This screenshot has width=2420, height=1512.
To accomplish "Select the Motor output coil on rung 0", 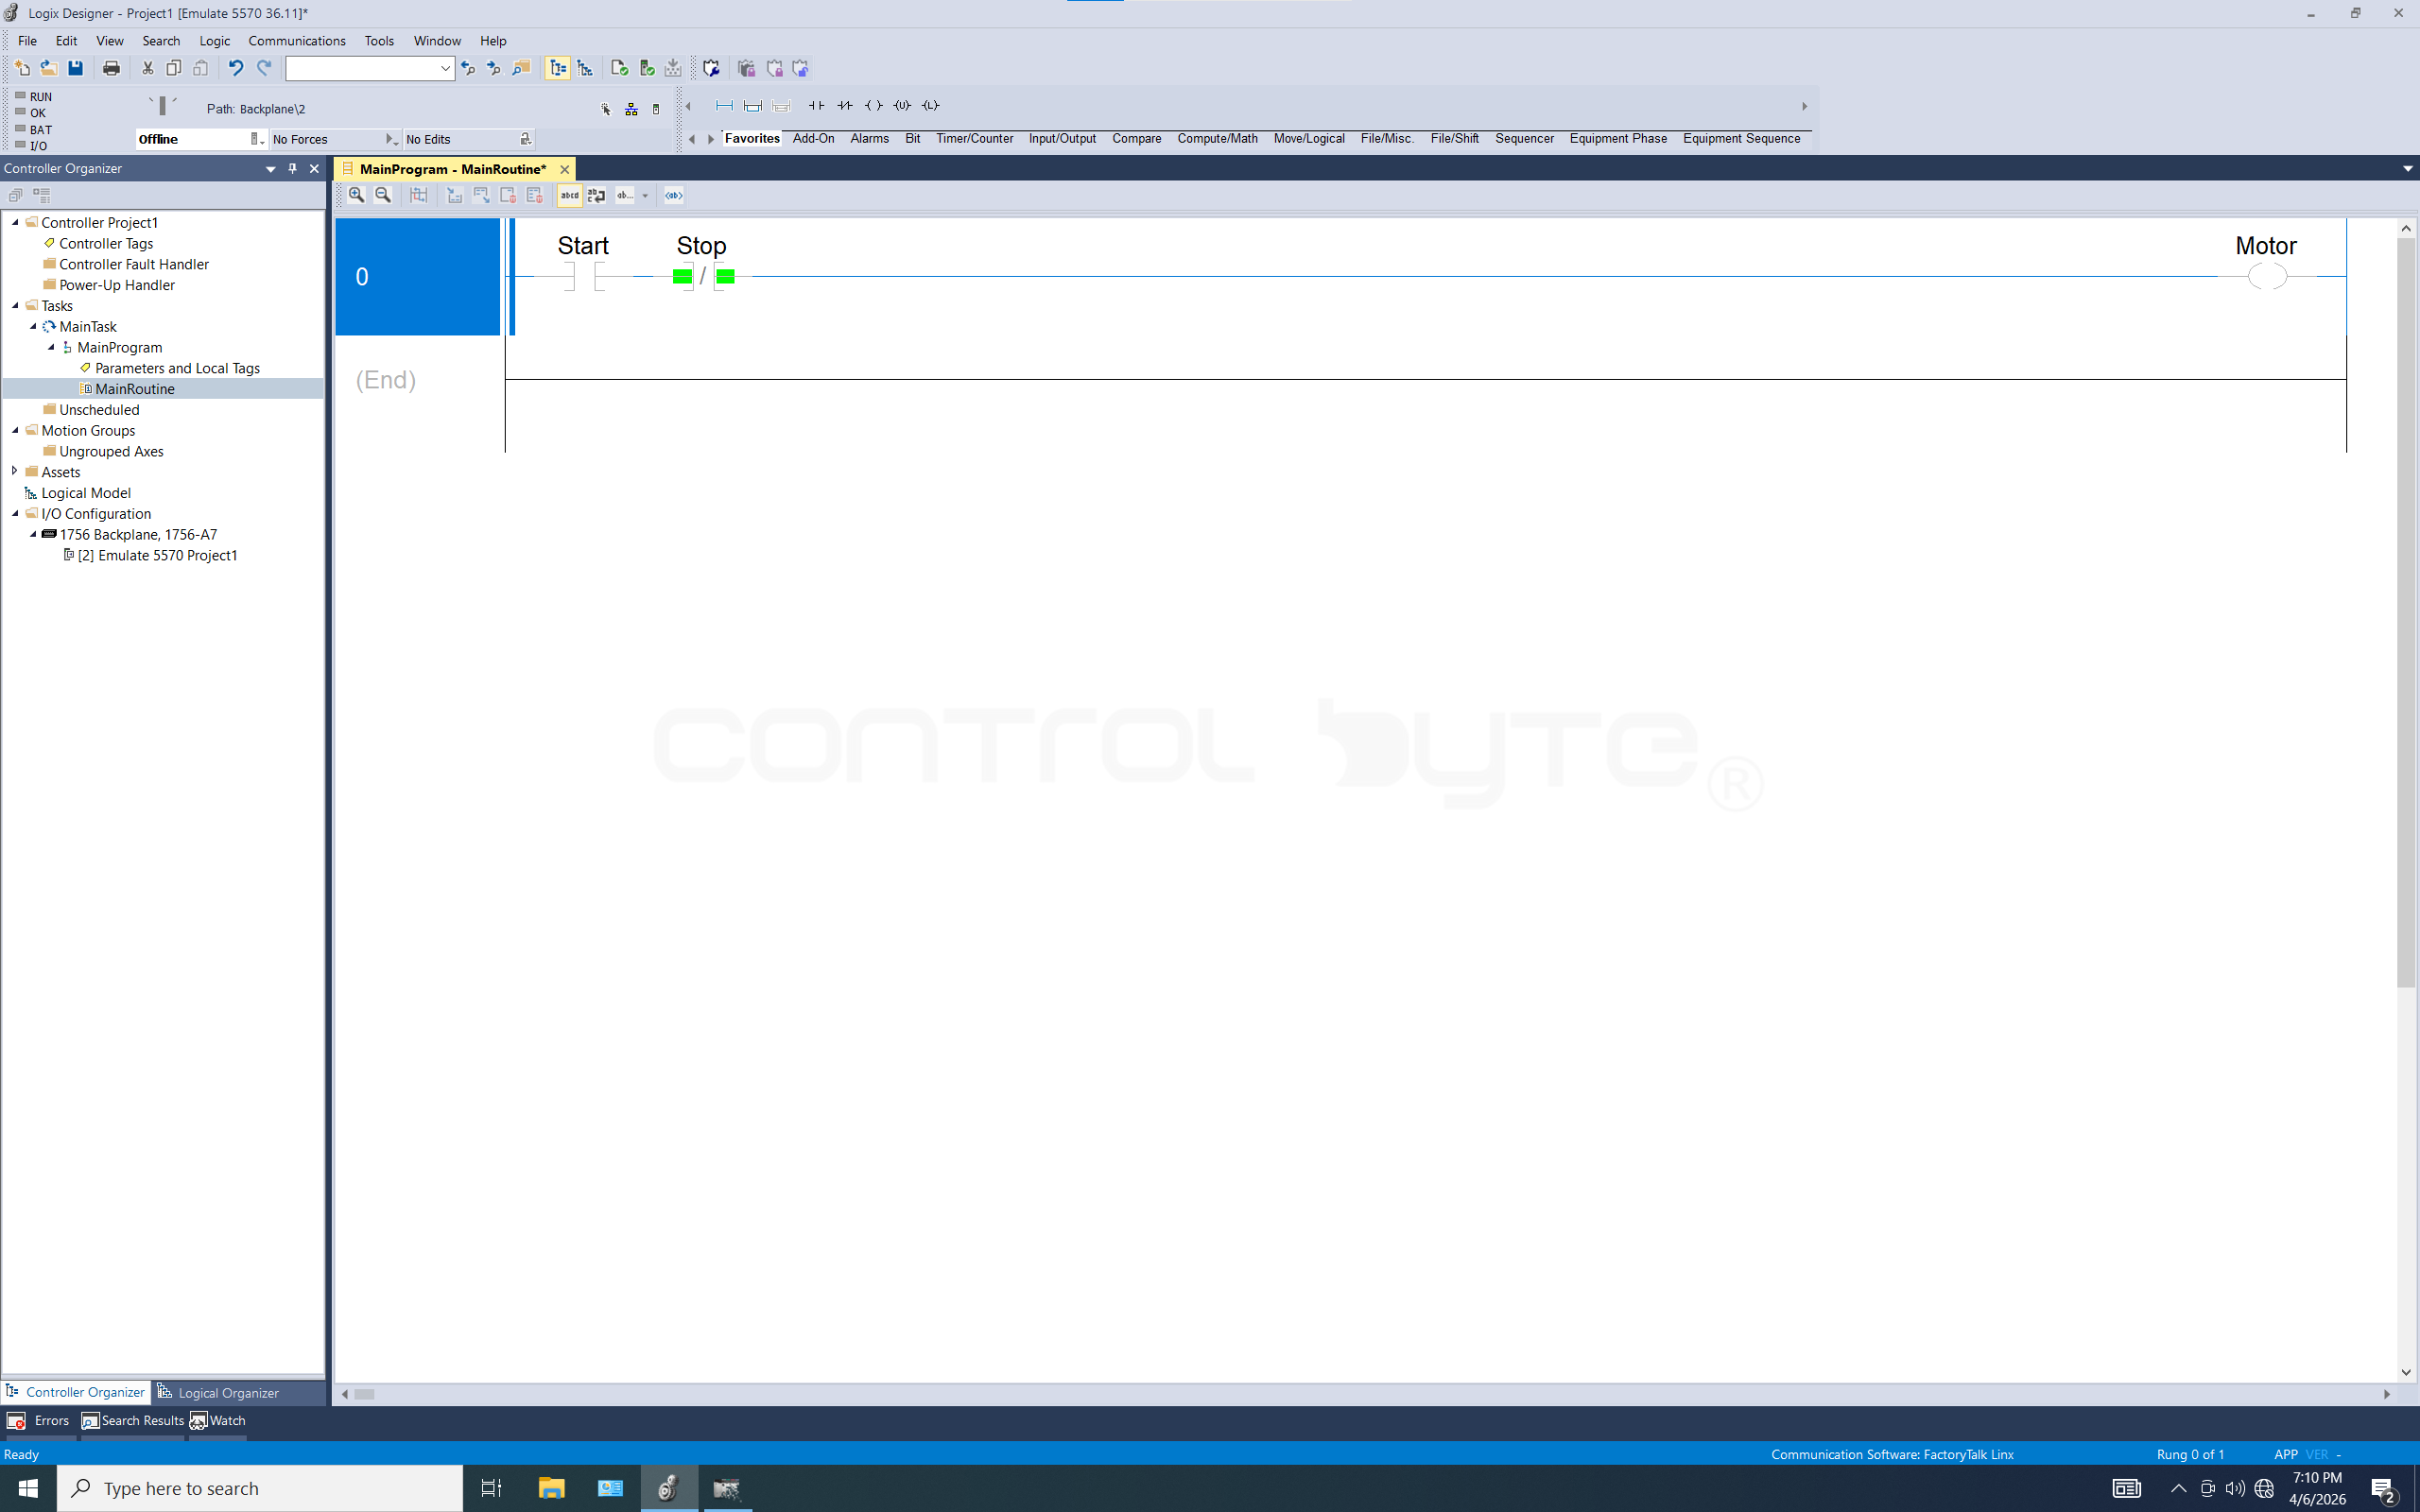I will click(x=2266, y=276).
